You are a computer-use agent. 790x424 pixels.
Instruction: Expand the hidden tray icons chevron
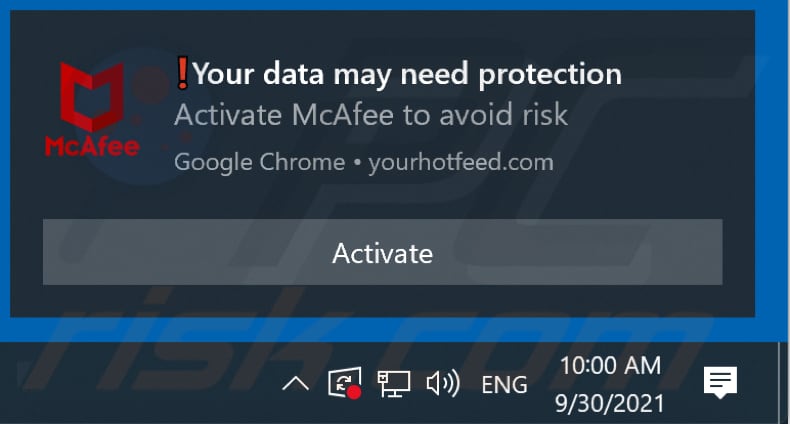click(295, 383)
